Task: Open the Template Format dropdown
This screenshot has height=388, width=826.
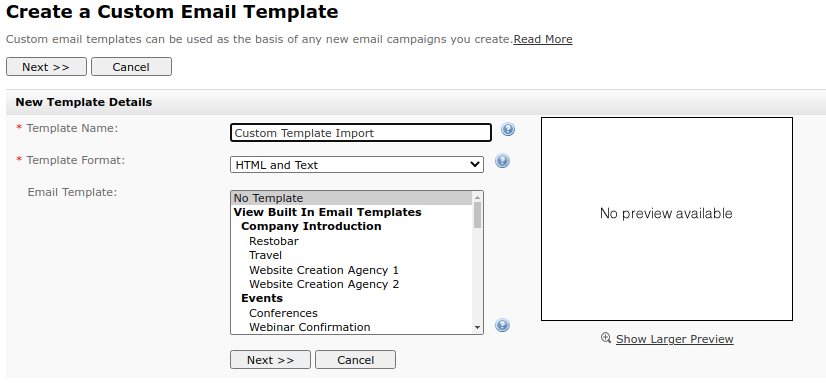Action: pyautogui.click(x=357, y=165)
